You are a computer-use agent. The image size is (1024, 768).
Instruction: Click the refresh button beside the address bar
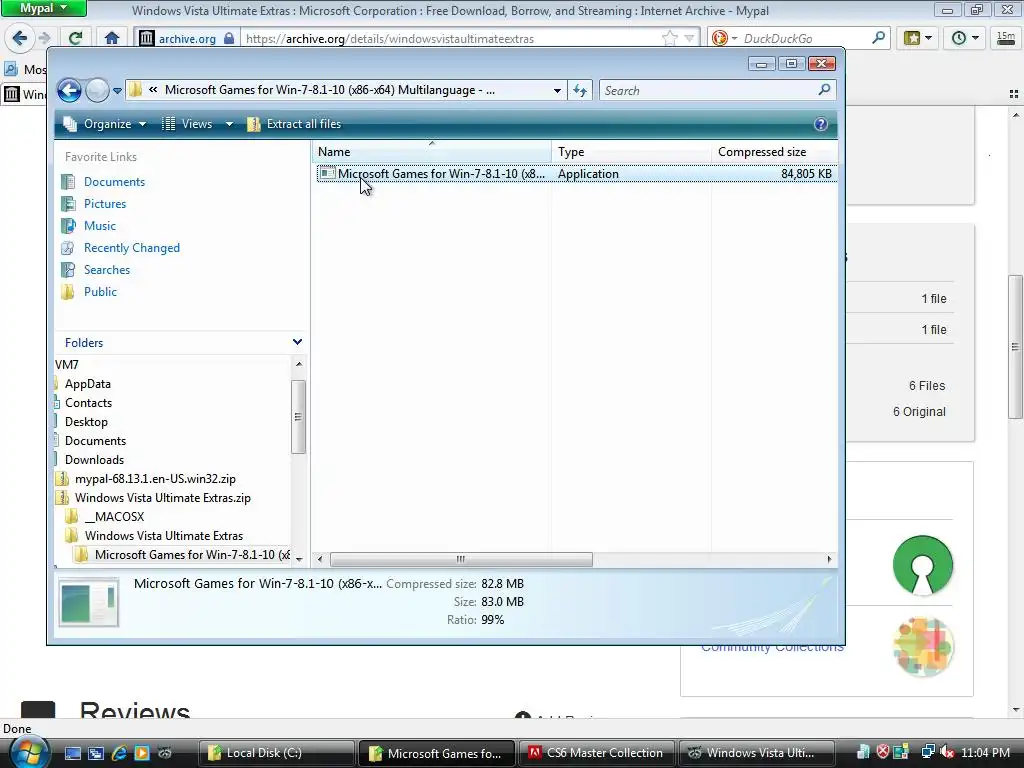click(x=580, y=91)
